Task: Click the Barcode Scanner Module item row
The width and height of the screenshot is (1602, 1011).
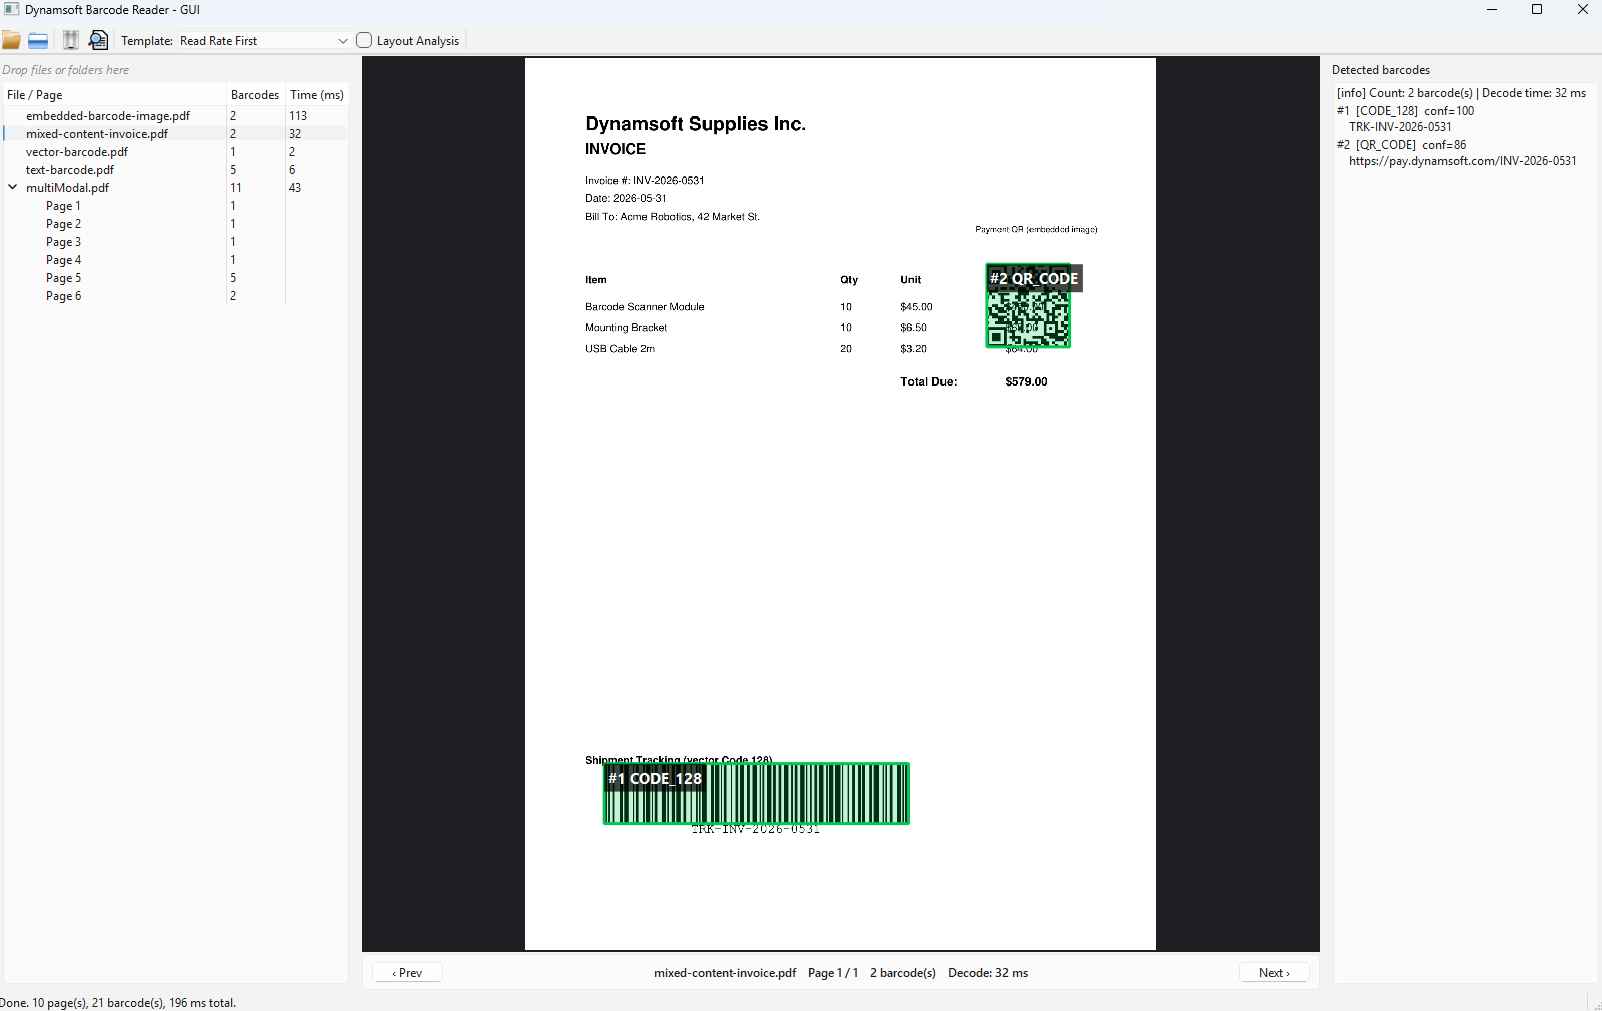Action: [645, 307]
